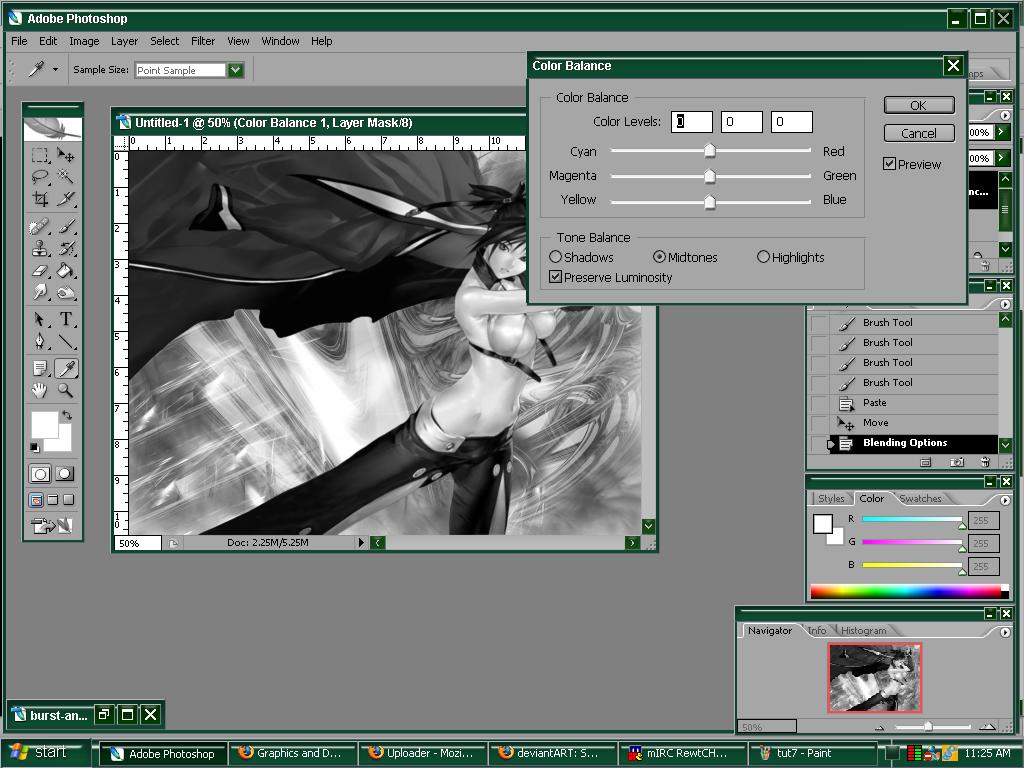This screenshot has height=768, width=1024.
Task: Pick the Magic Wand tool
Action: pos(65,177)
